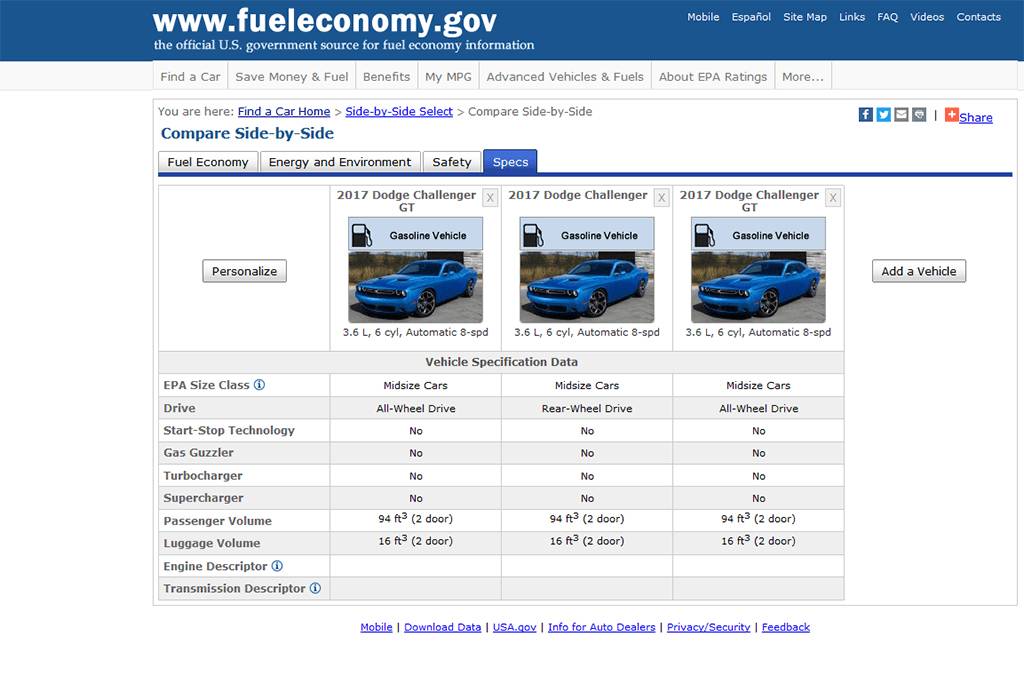
Task: Open Privacy/Security footer link
Action: tap(709, 627)
